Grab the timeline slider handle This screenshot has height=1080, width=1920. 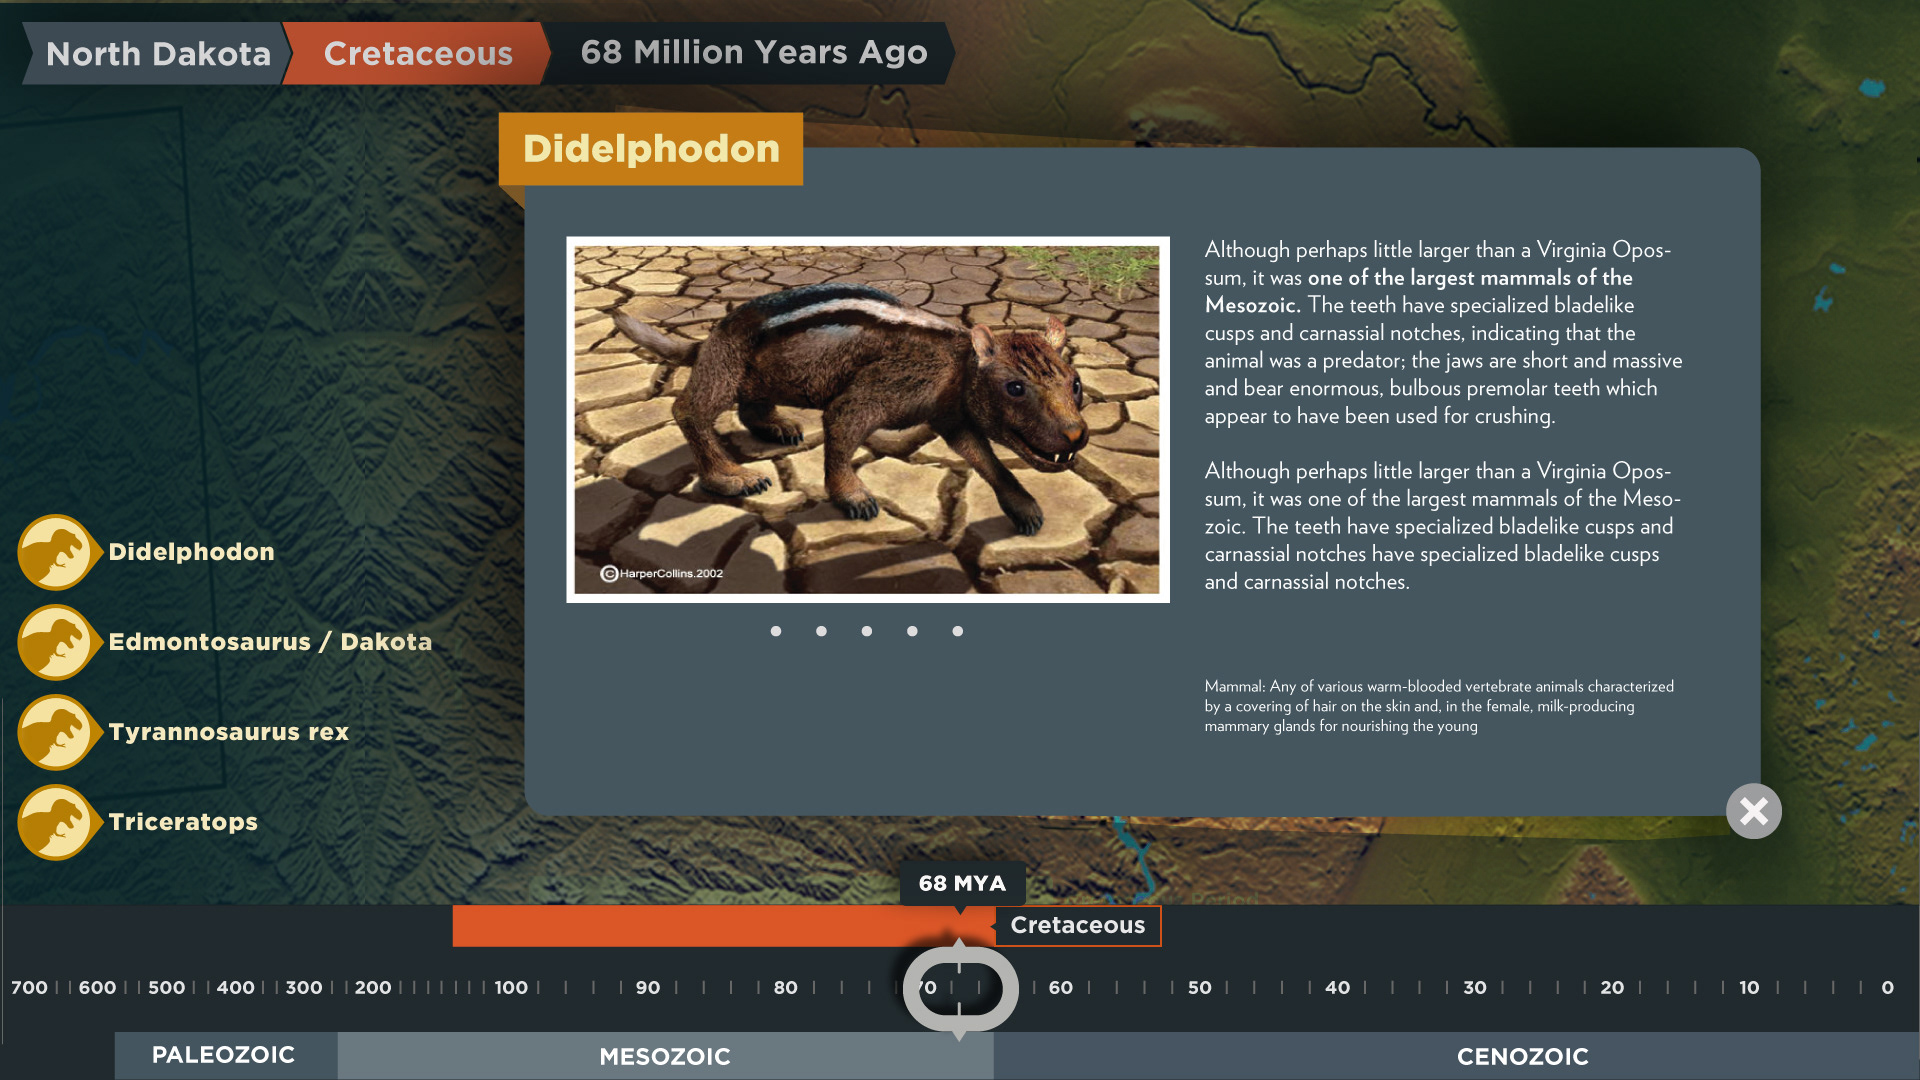pyautogui.click(x=960, y=989)
